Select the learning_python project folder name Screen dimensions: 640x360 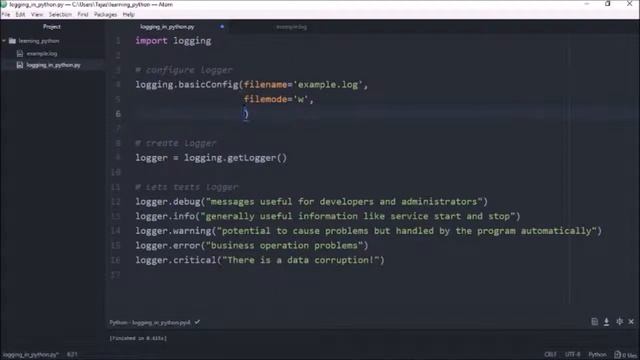(x=39, y=41)
